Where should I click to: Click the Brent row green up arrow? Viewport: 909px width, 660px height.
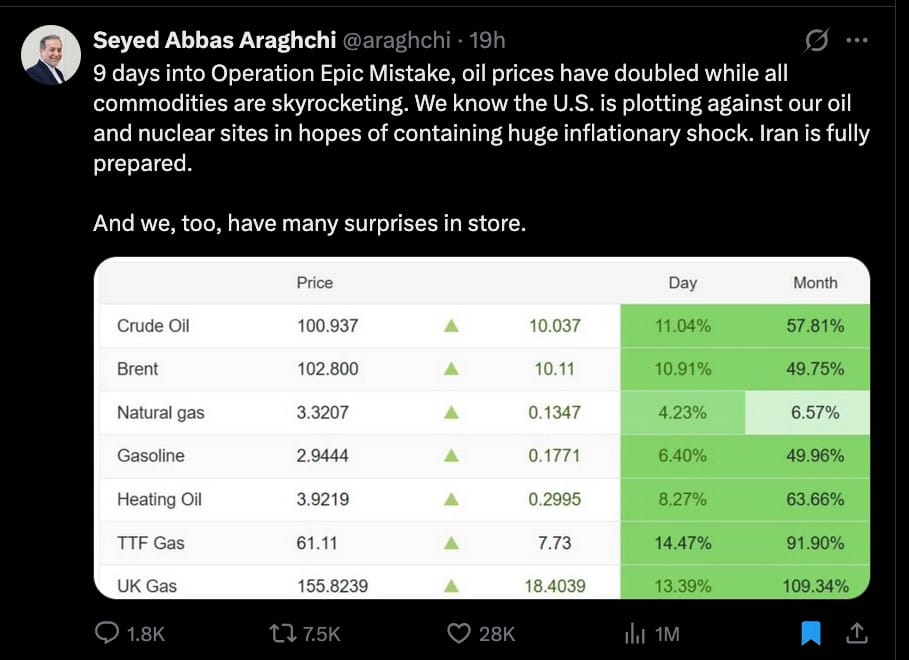(x=451, y=369)
